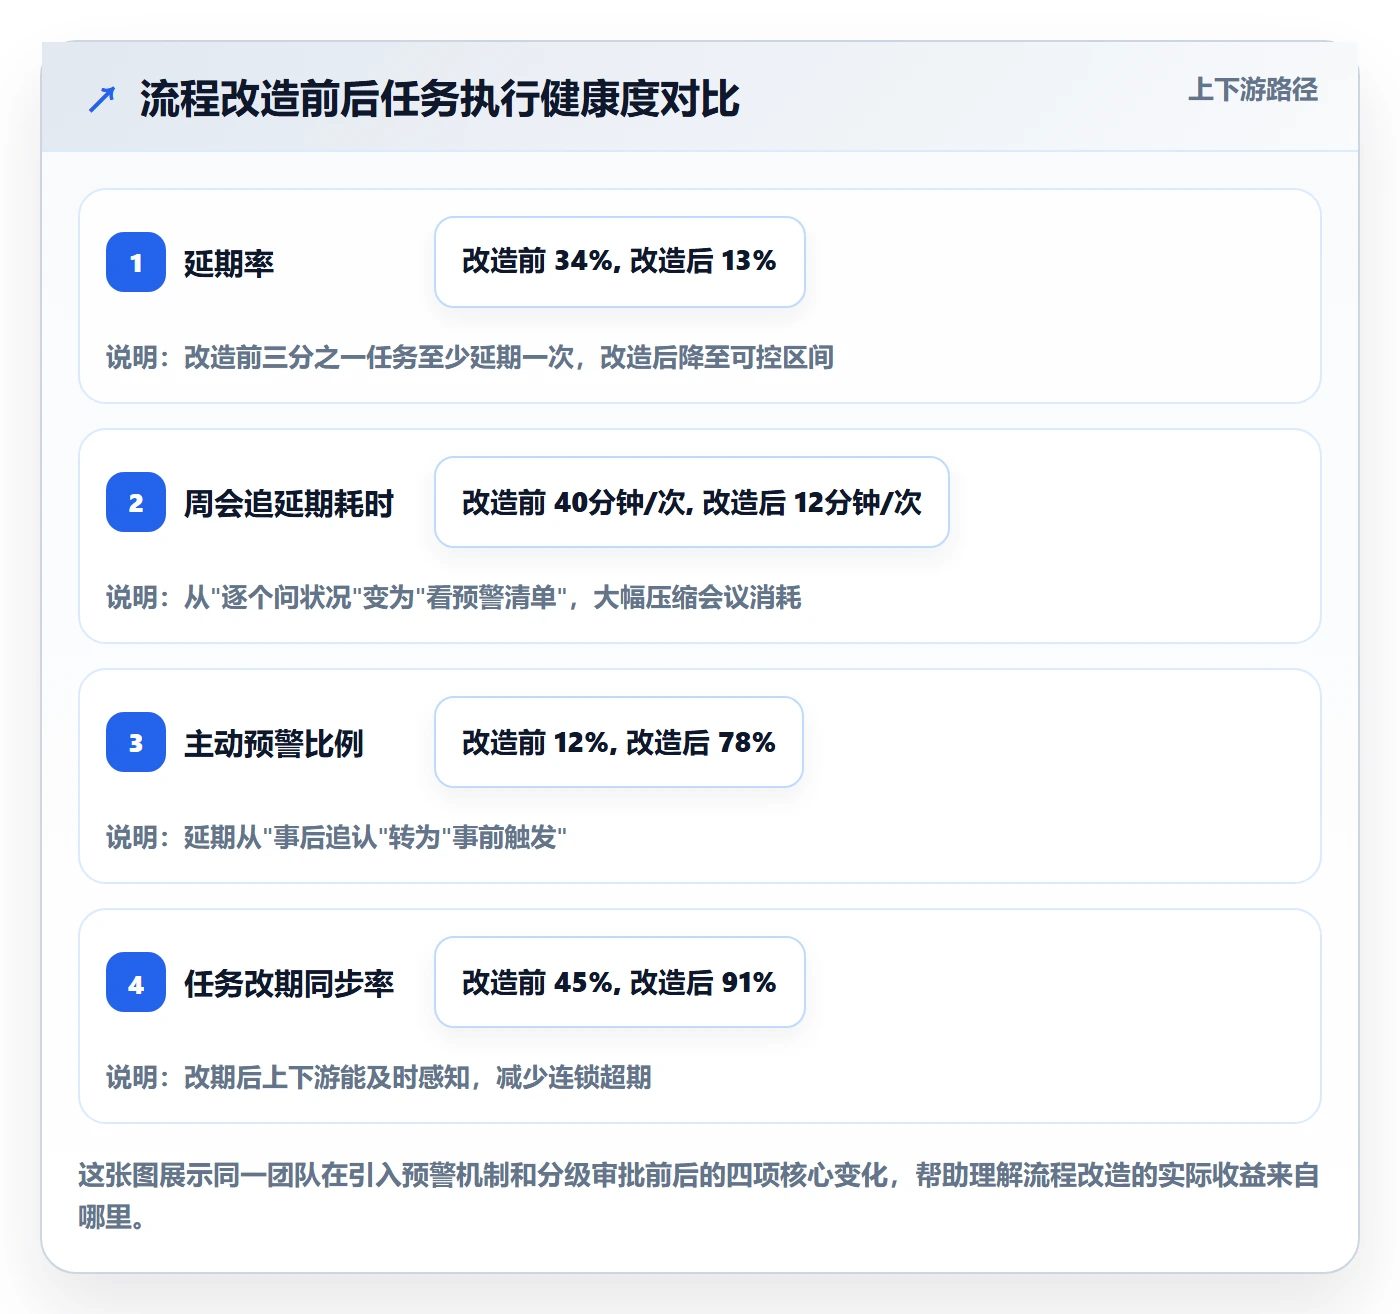Screen dimensions: 1400x1314
Task: Click the number 1 badge for 延期率
Action: point(136,262)
